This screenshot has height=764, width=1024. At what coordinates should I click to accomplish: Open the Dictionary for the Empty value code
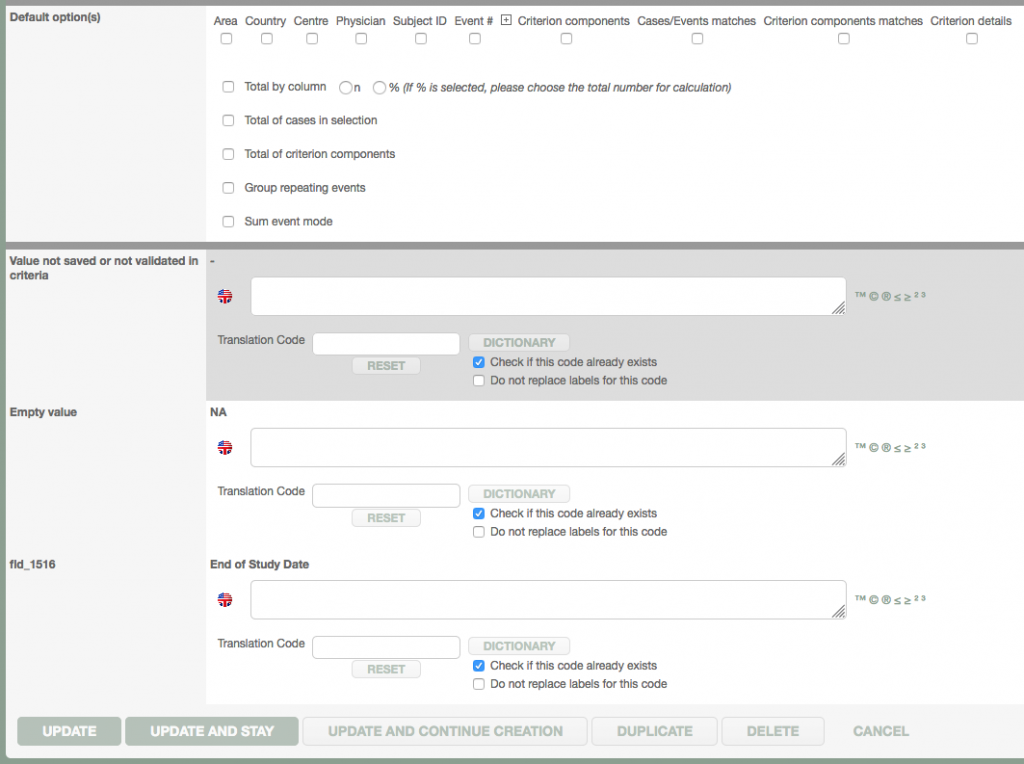click(519, 494)
